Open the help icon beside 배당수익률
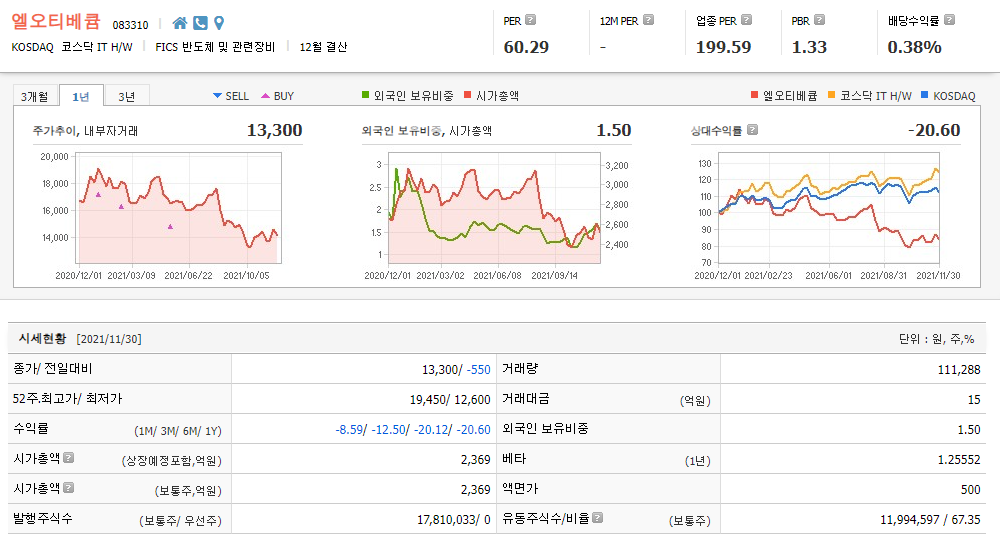Screen dimensions: 1000x555 point(950,20)
